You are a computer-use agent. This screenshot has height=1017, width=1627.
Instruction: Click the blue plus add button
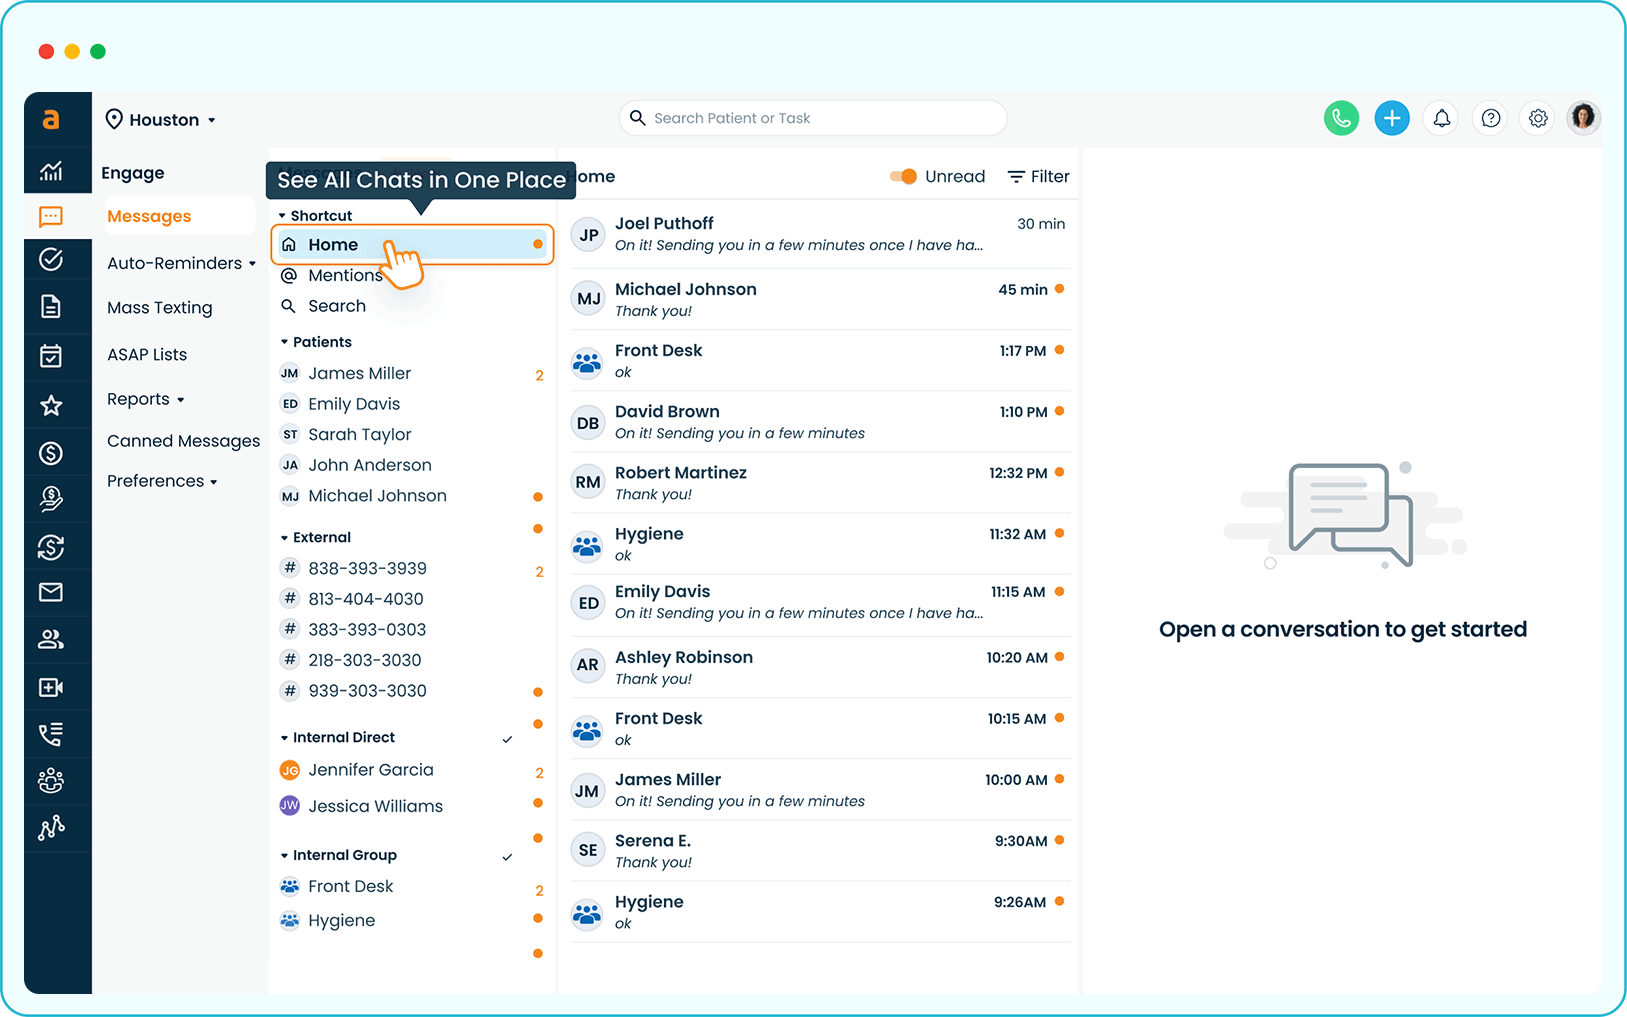click(1391, 118)
